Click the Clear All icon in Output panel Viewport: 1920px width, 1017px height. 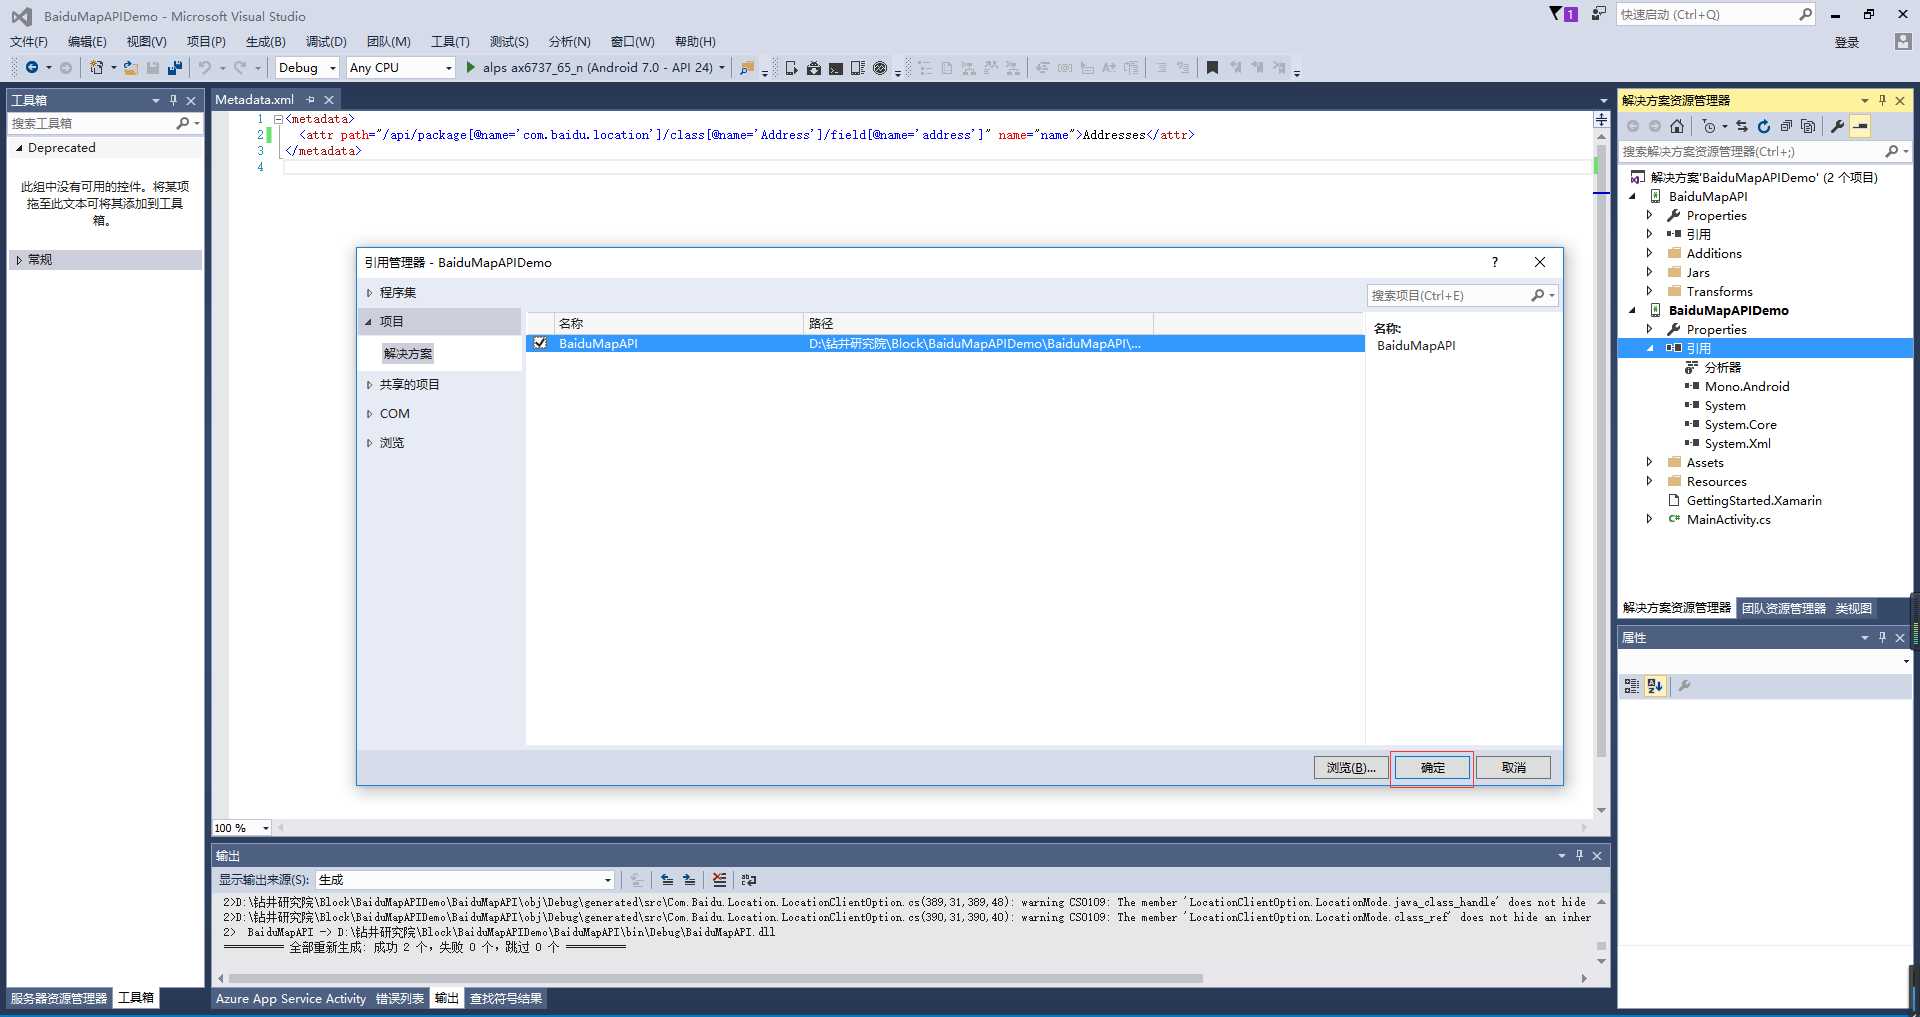pyautogui.click(x=719, y=880)
